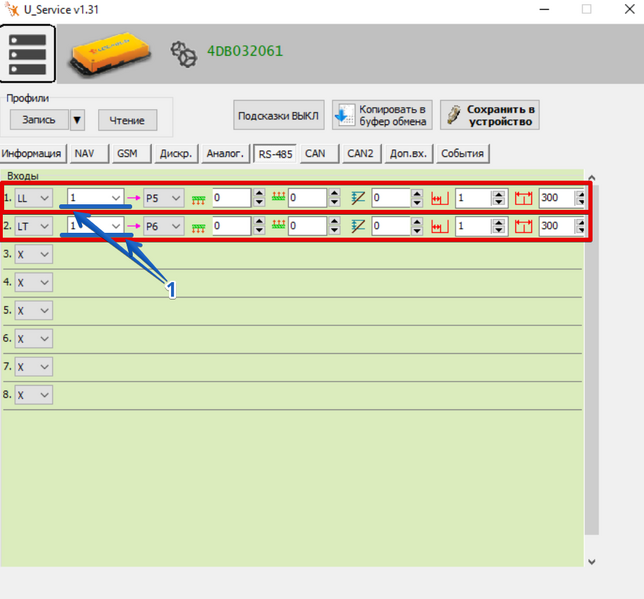Image resolution: width=644 pixels, height=599 pixels.
Task: Increase the first stepper value in row 1
Action: point(259,194)
